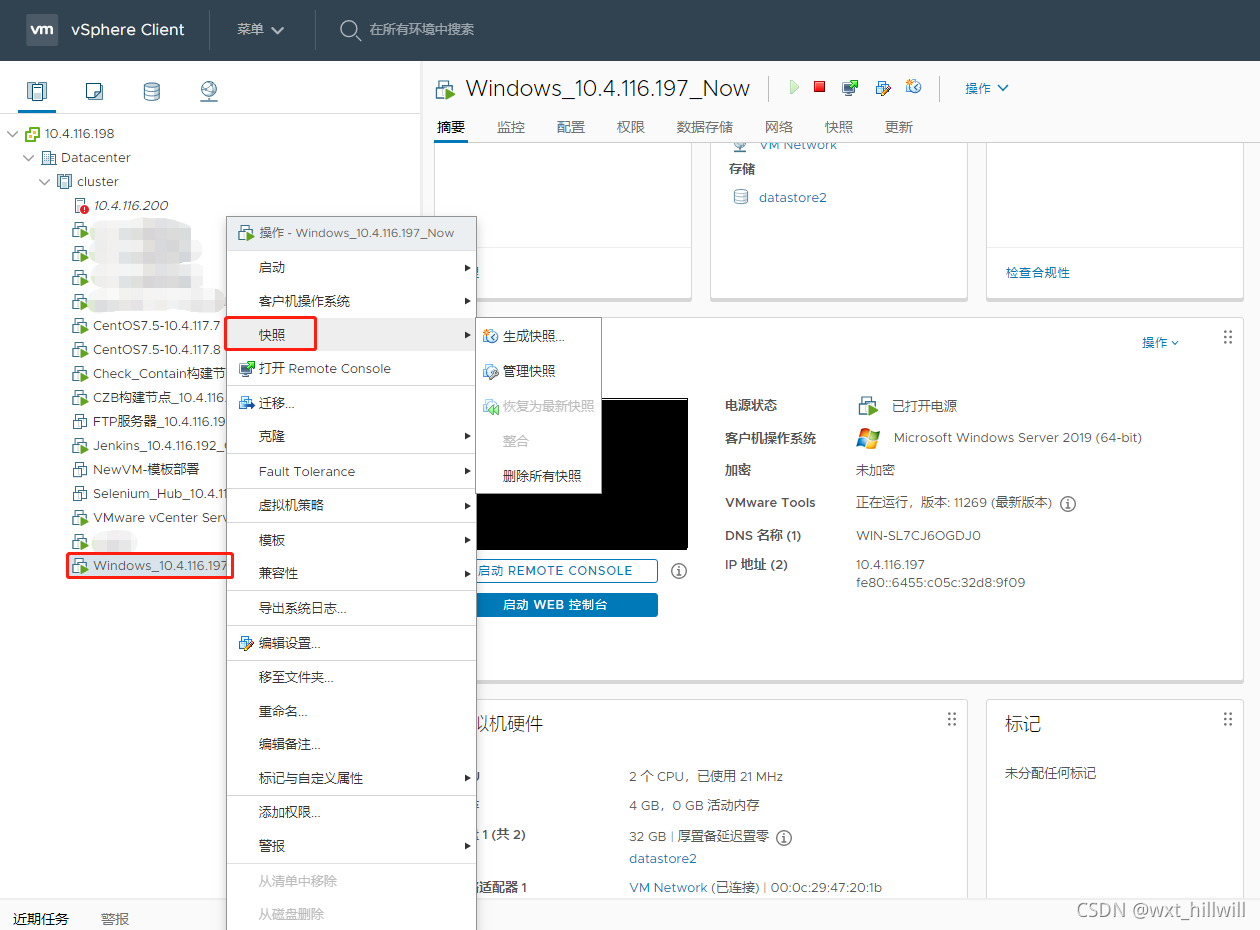Click the info icon beside VMware Tools version
1260x930 pixels.
coord(1068,504)
